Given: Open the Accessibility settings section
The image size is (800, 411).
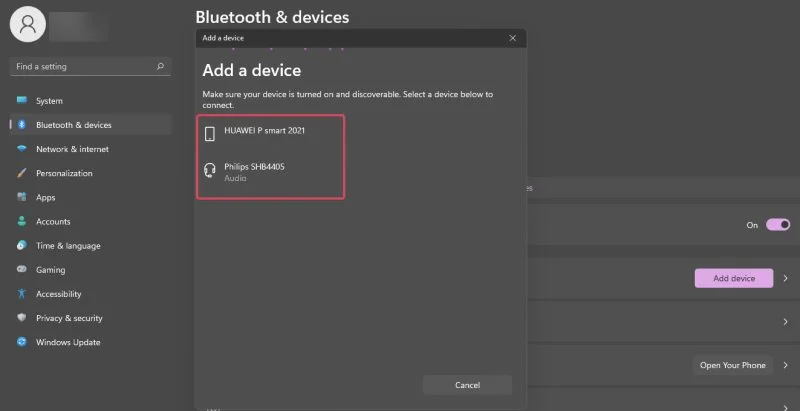Looking at the screenshot, I should point(59,294).
